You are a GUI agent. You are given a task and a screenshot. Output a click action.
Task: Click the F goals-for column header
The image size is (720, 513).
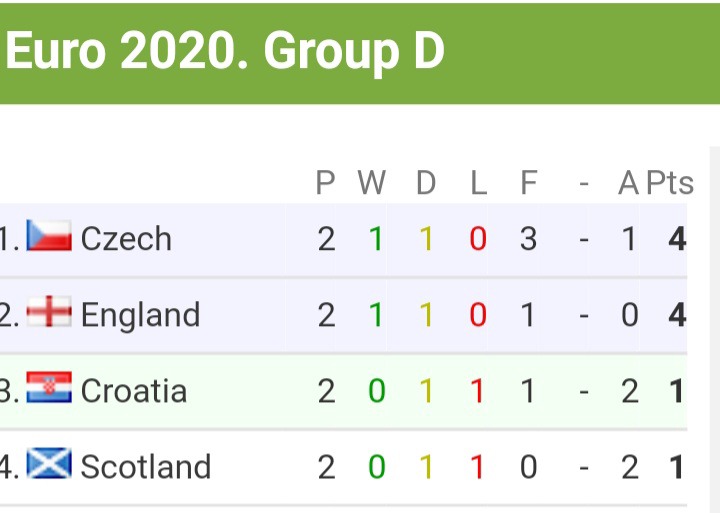pyautogui.click(x=529, y=183)
